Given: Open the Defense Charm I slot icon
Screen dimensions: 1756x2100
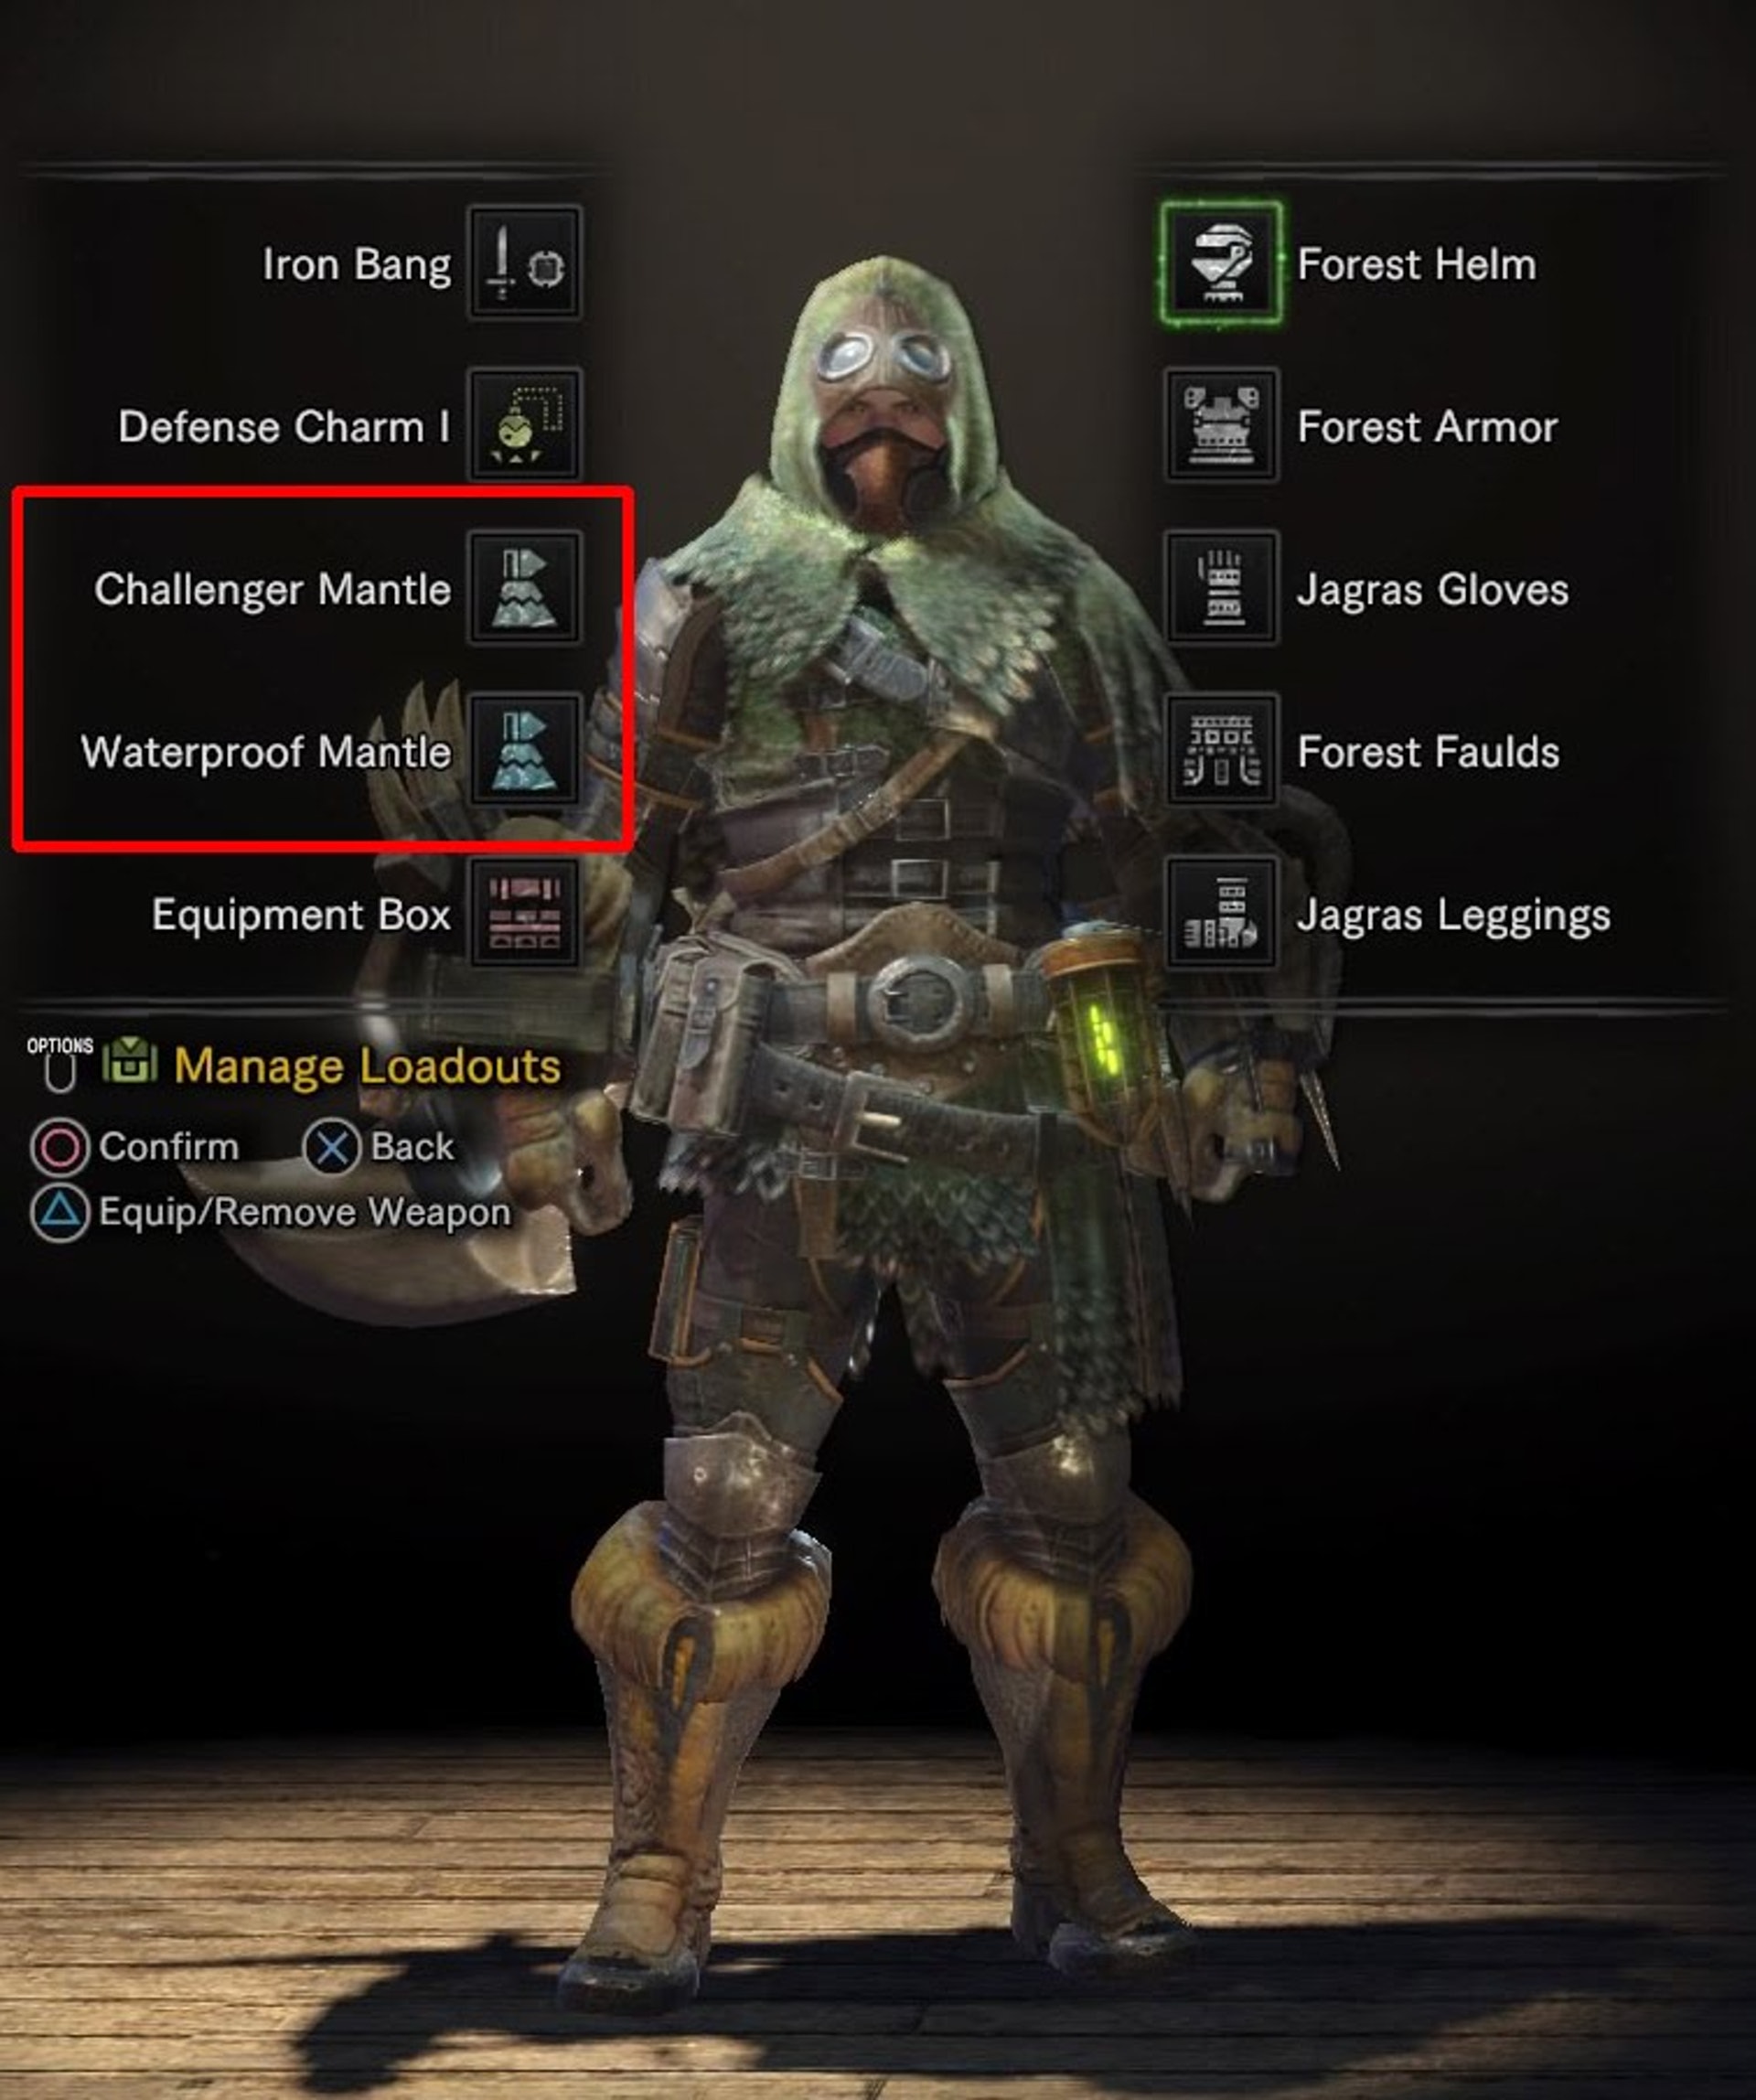Looking at the screenshot, I should coord(524,425).
